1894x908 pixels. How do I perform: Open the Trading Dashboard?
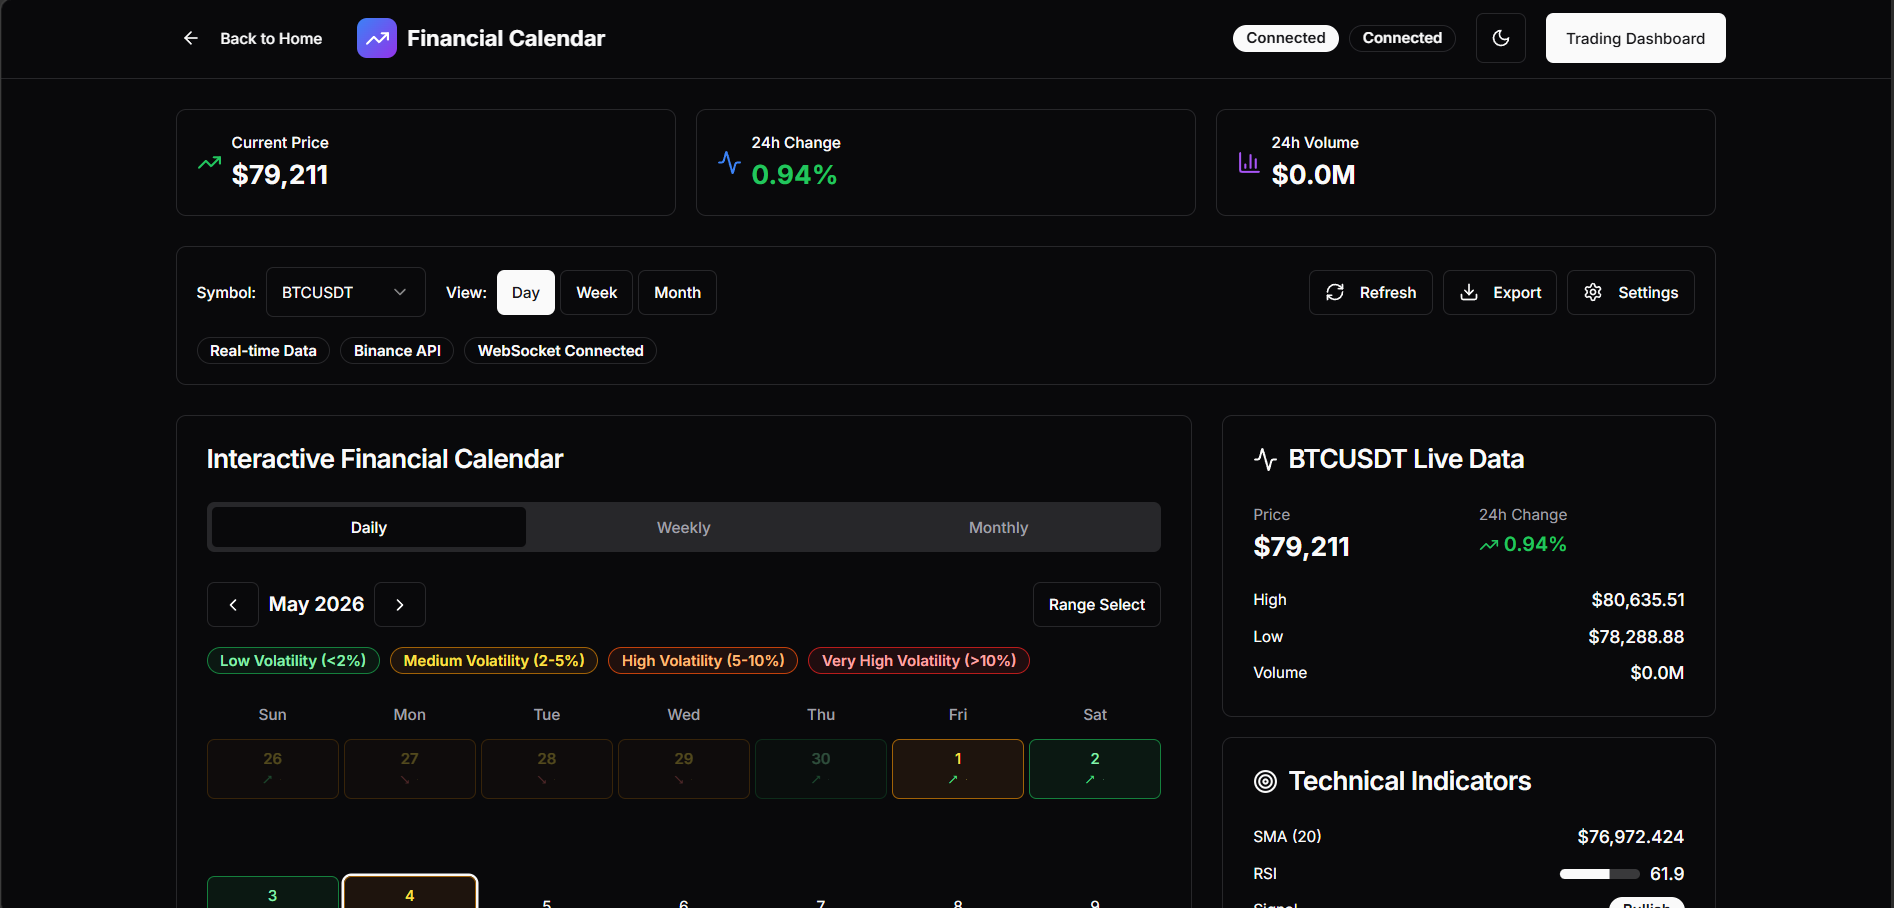pyautogui.click(x=1635, y=38)
